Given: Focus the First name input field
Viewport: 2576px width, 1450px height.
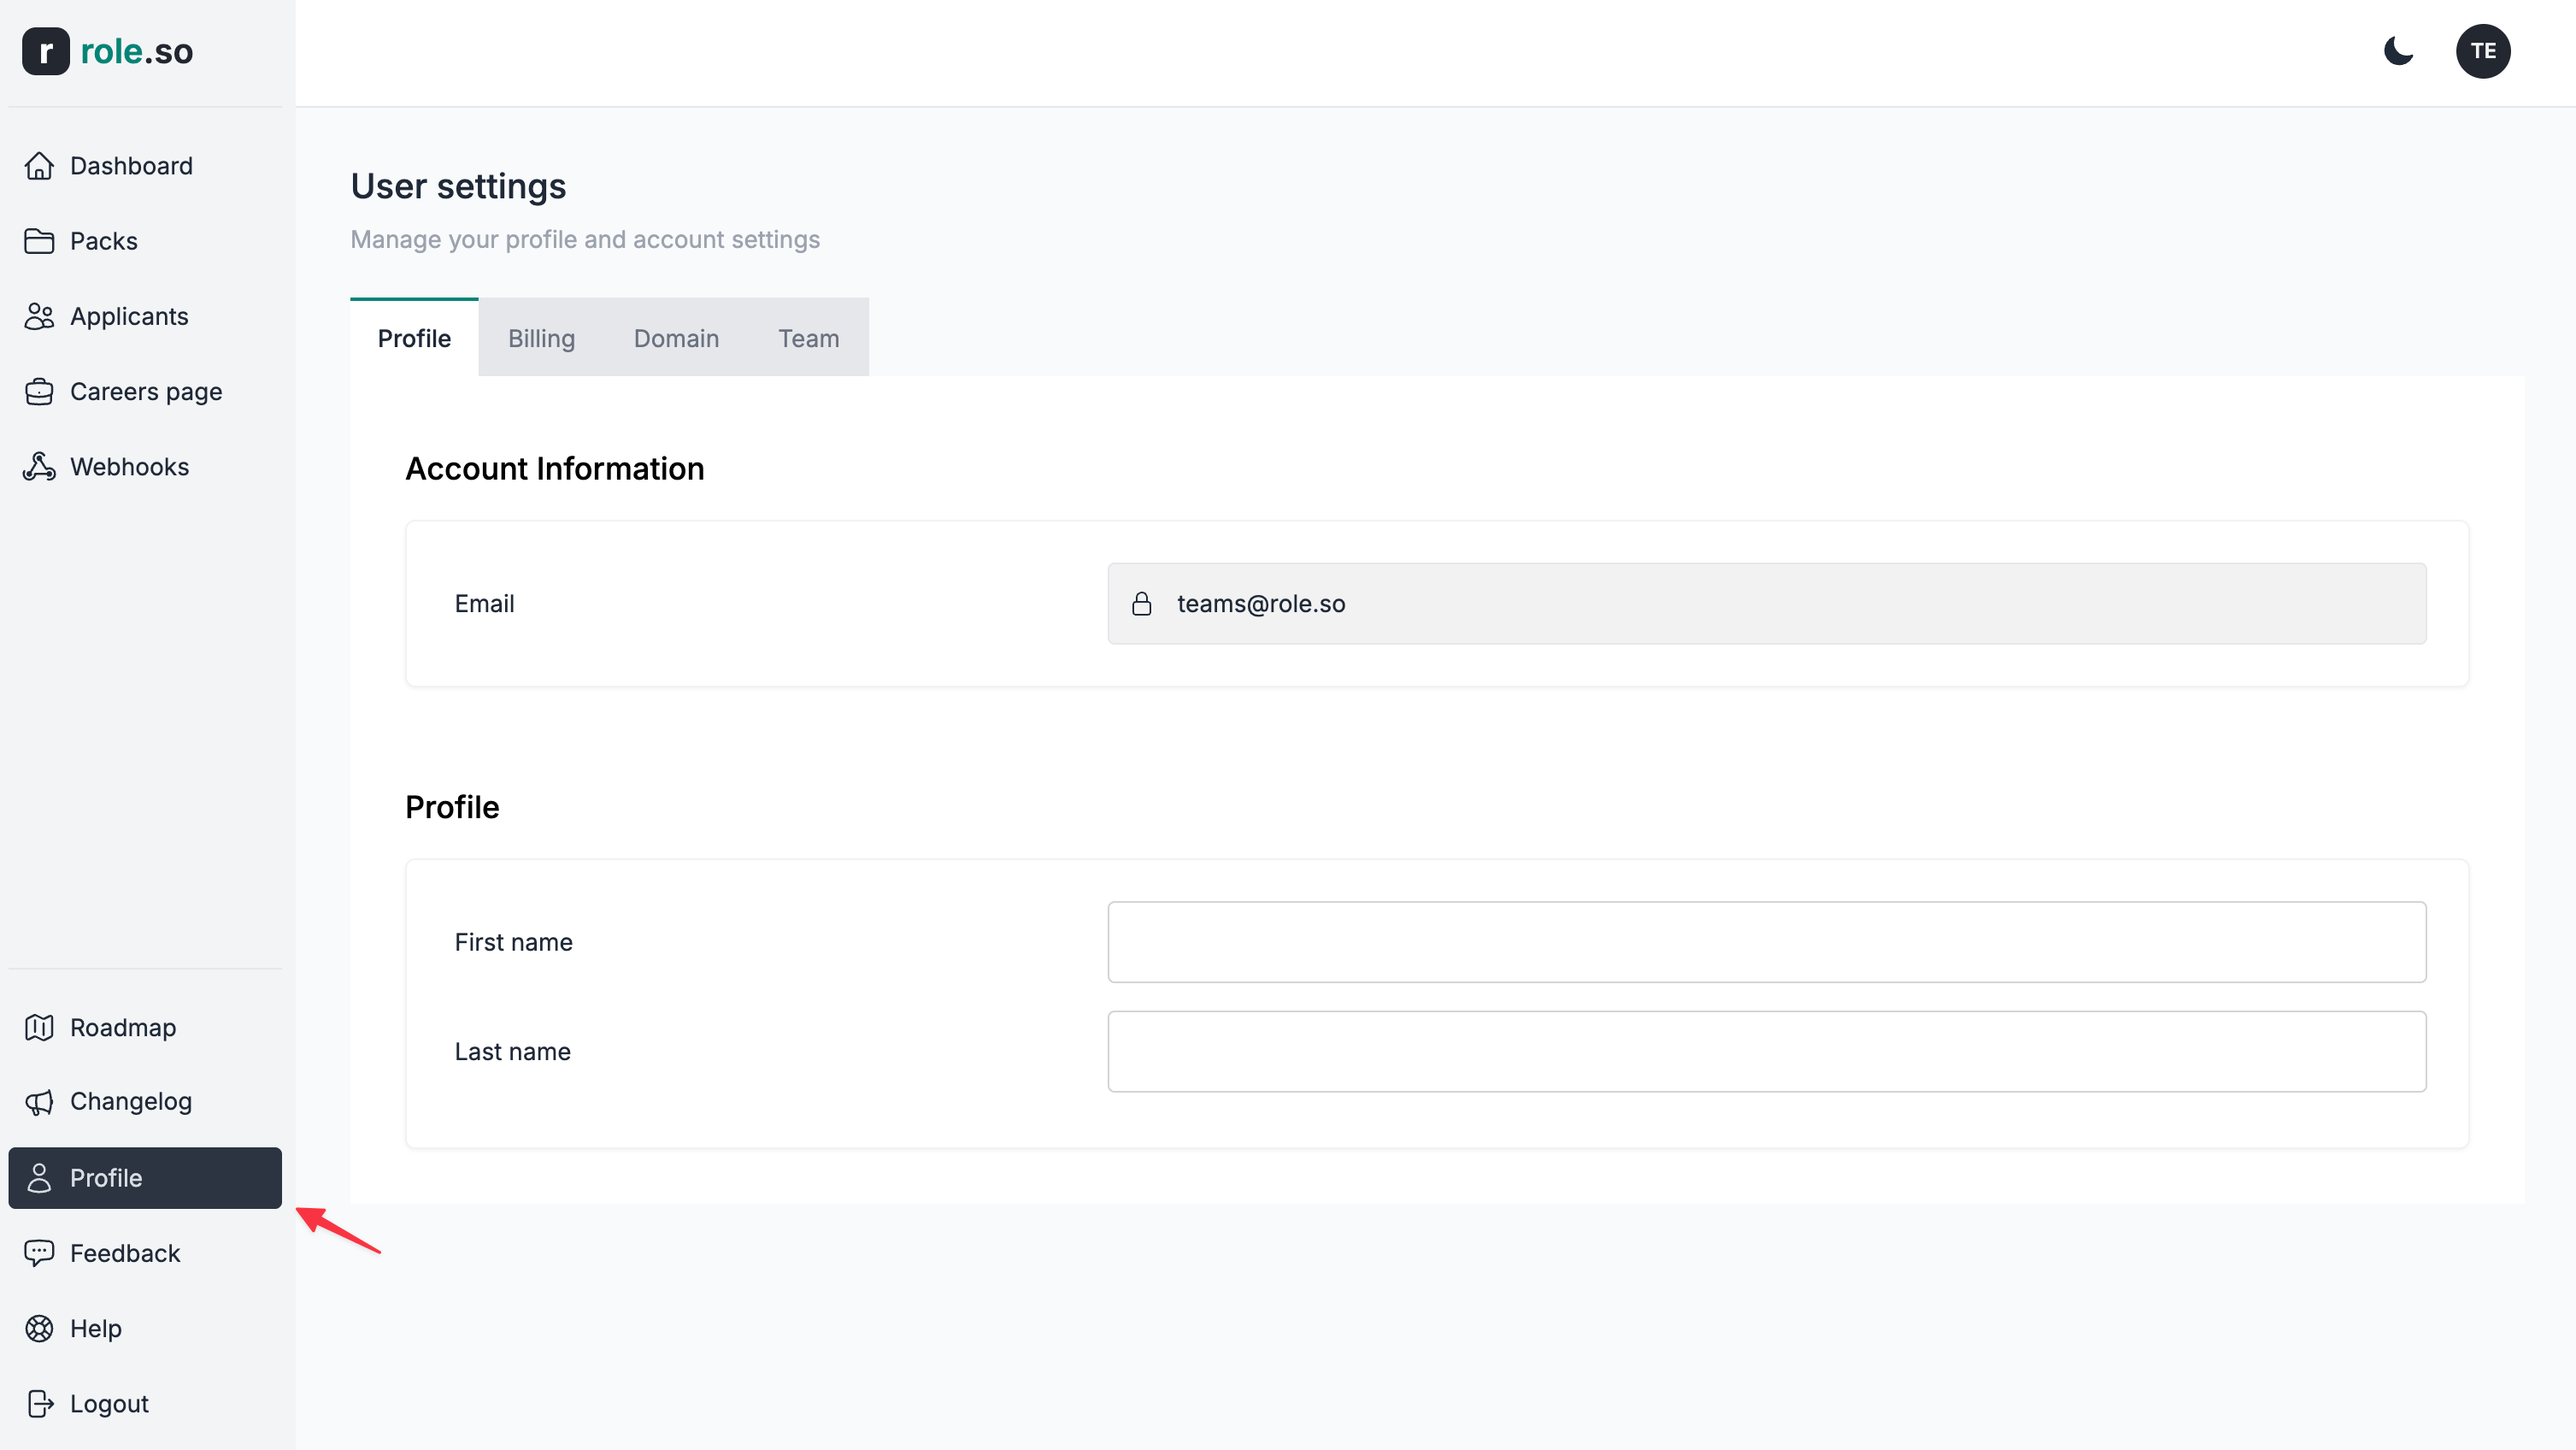Looking at the screenshot, I should 1766,942.
